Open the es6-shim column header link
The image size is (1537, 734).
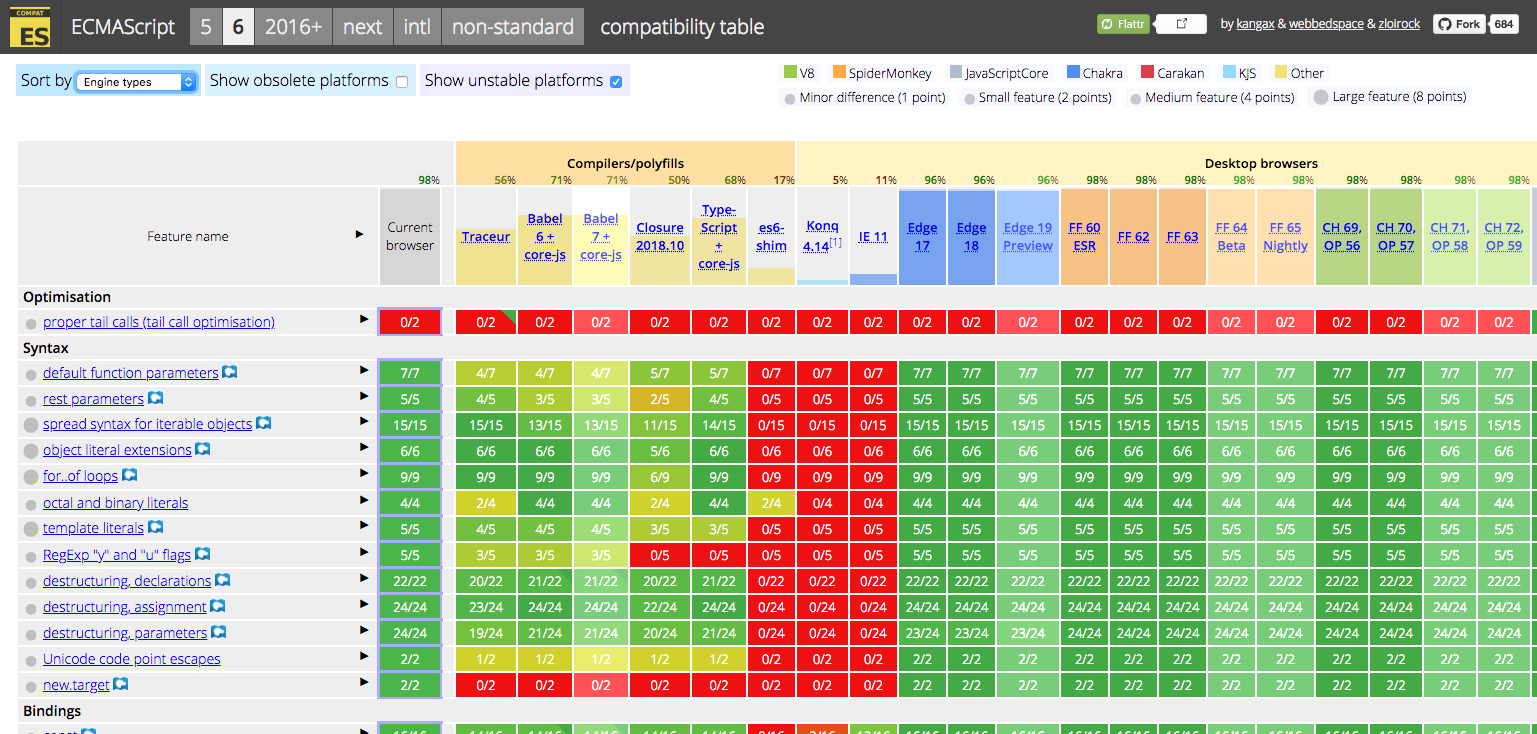[771, 237]
